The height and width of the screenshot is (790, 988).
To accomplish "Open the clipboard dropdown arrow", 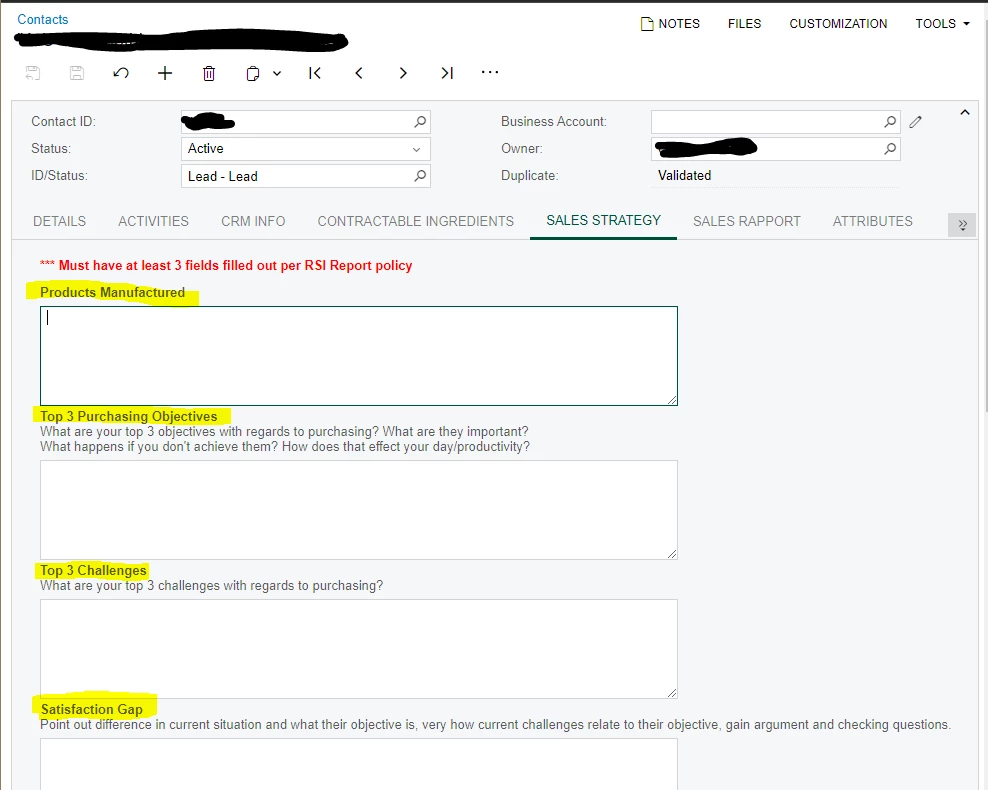I will (277, 74).
